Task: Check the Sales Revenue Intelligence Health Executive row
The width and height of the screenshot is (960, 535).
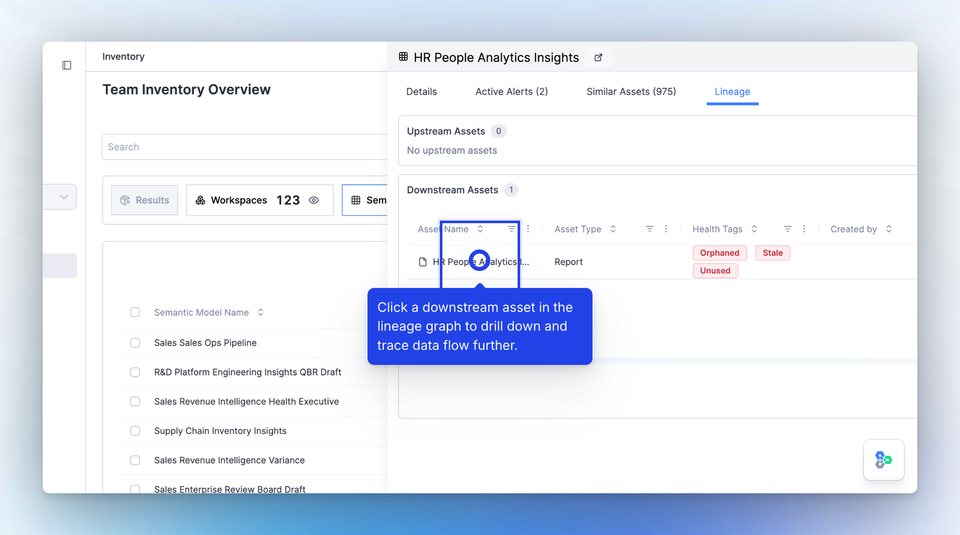Action: 135,402
